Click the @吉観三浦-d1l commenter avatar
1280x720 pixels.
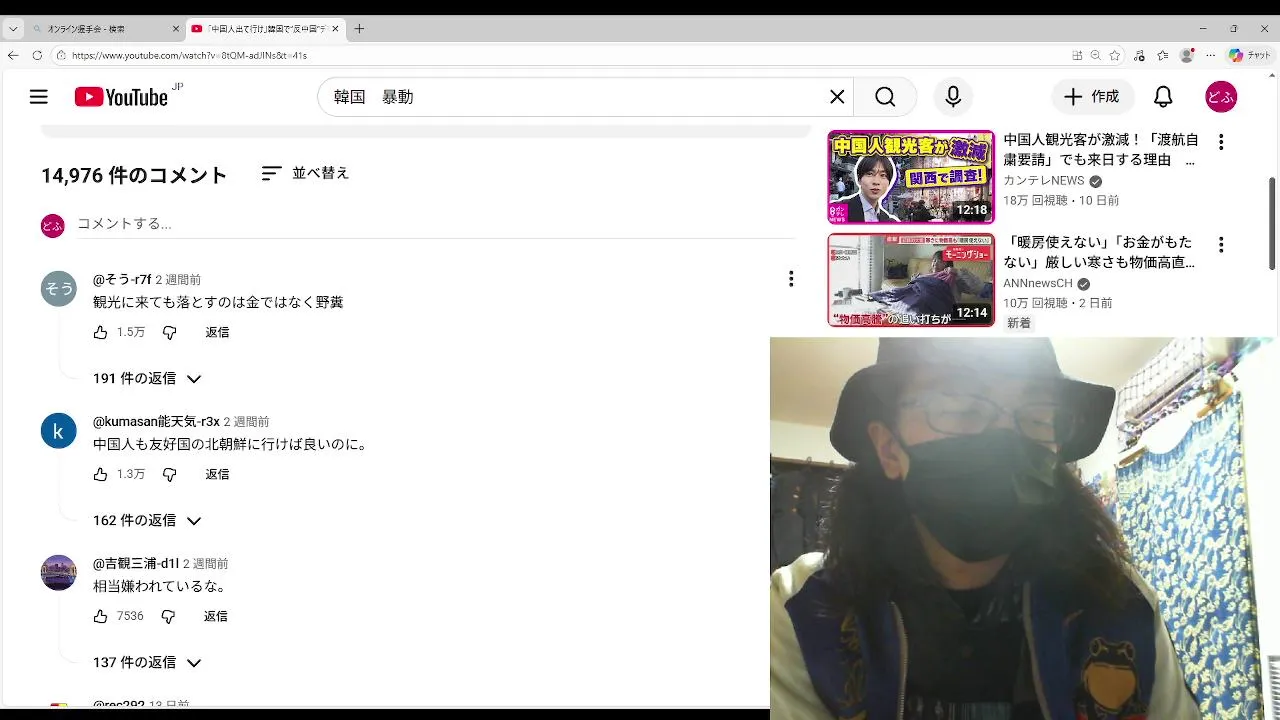point(59,573)
